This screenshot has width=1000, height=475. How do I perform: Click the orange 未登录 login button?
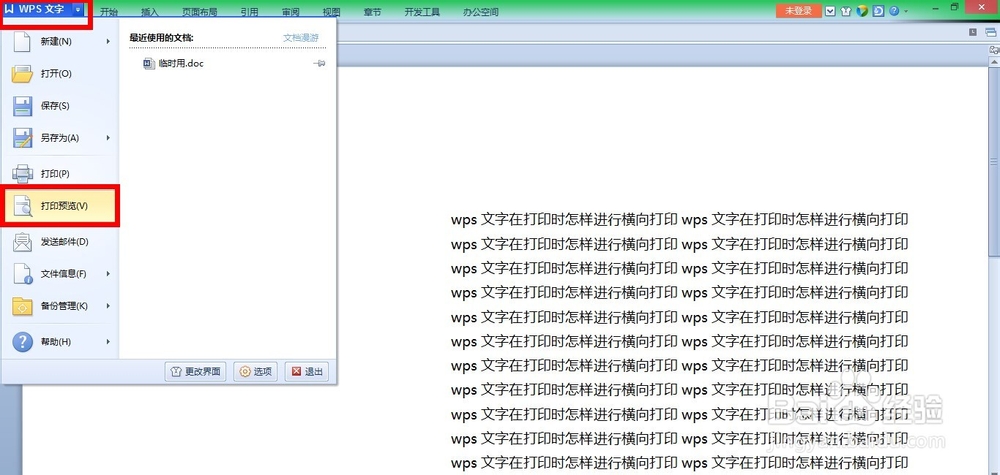(x=798, y=11)
